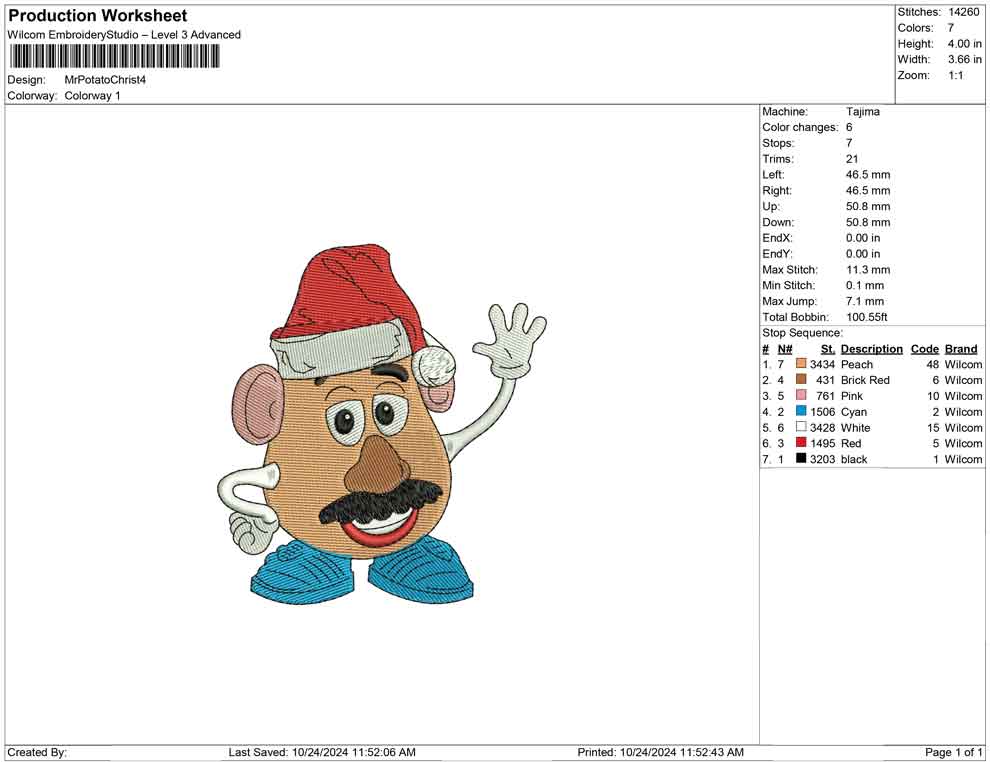
Task: Click the Brick Red color swatch
Action: [801, 379]
